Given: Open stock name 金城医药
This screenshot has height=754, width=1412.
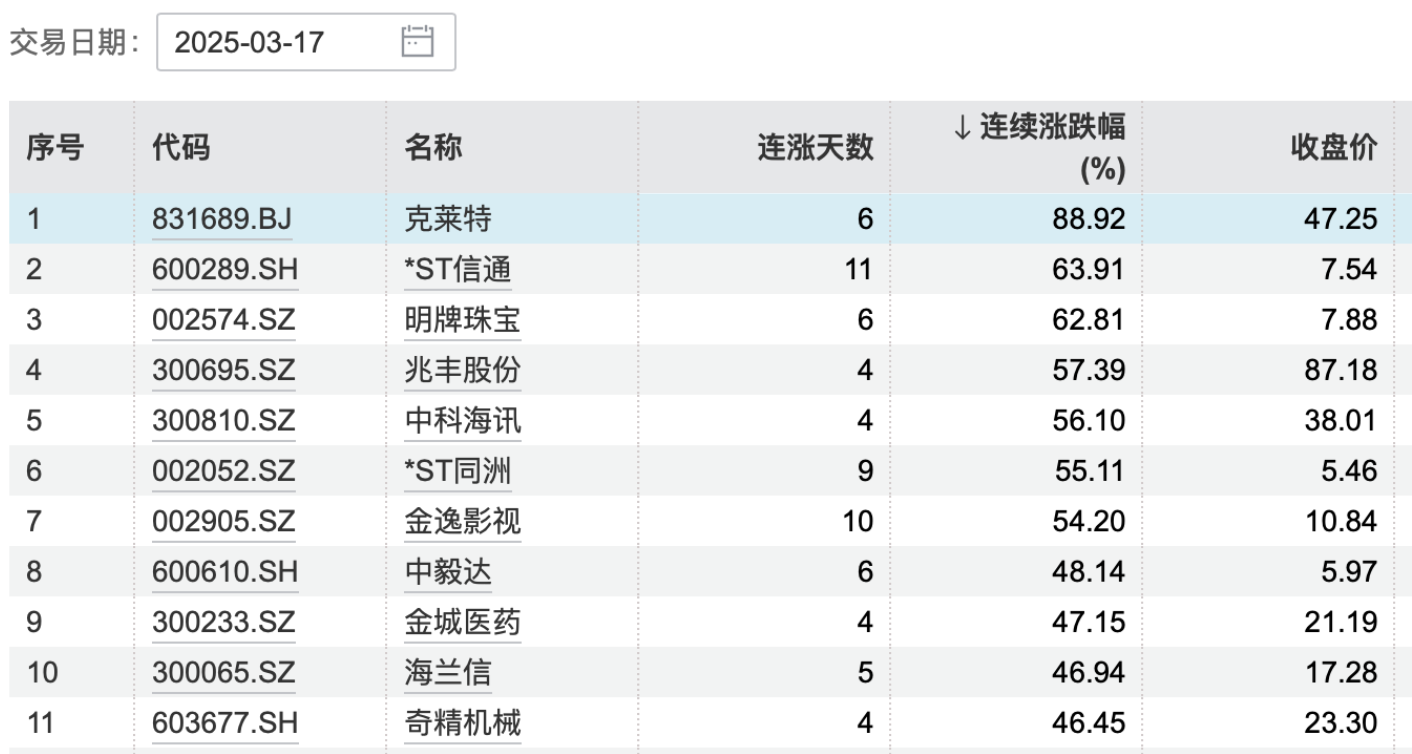Looking at the screenshot, I should (462, 622).
